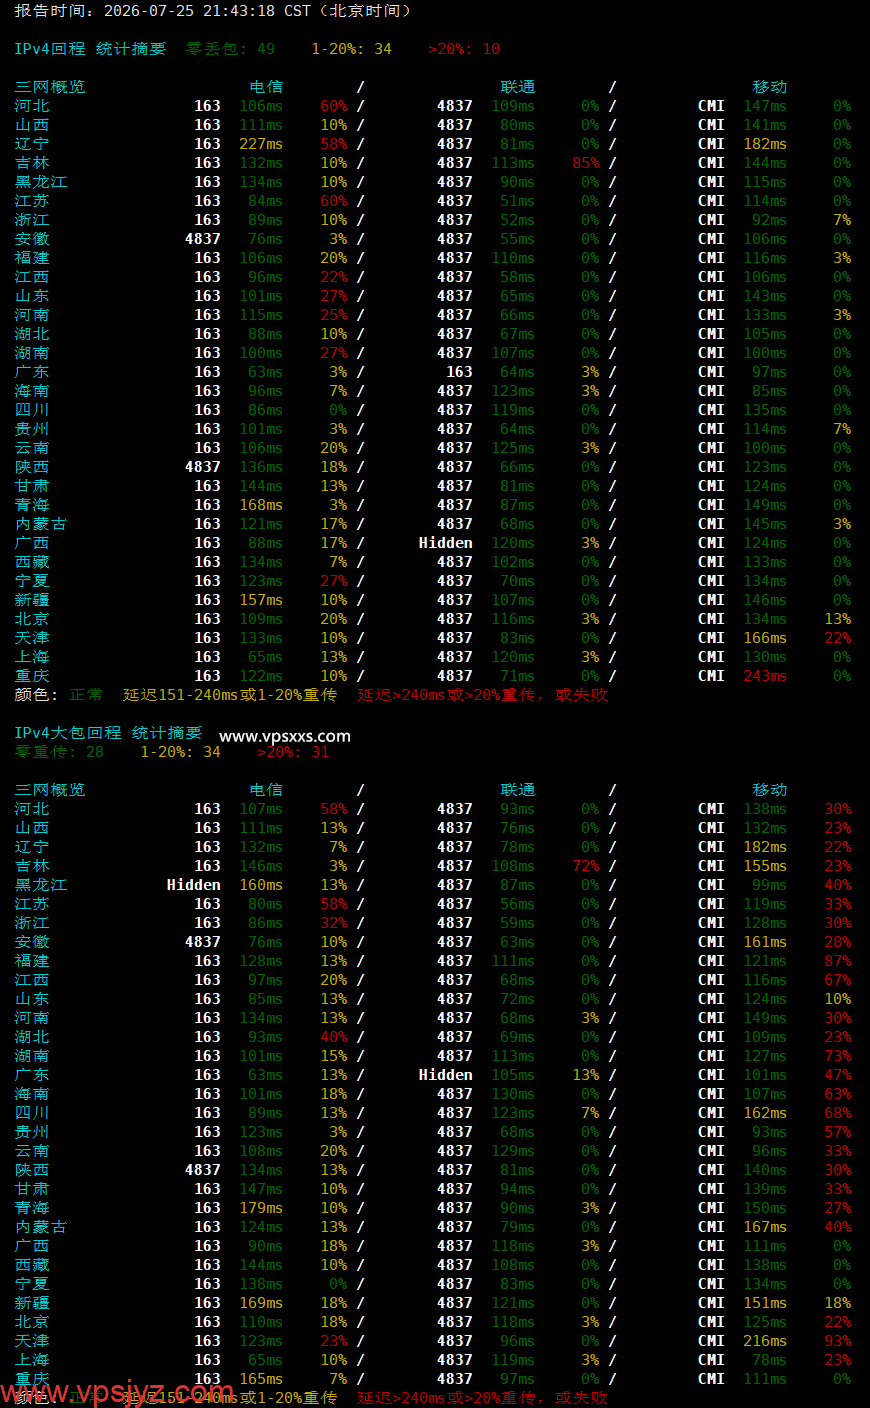870x1408 pixels.
Task: Click "正常" legend text below IPv4回程 table
Action: click(86, 695)
